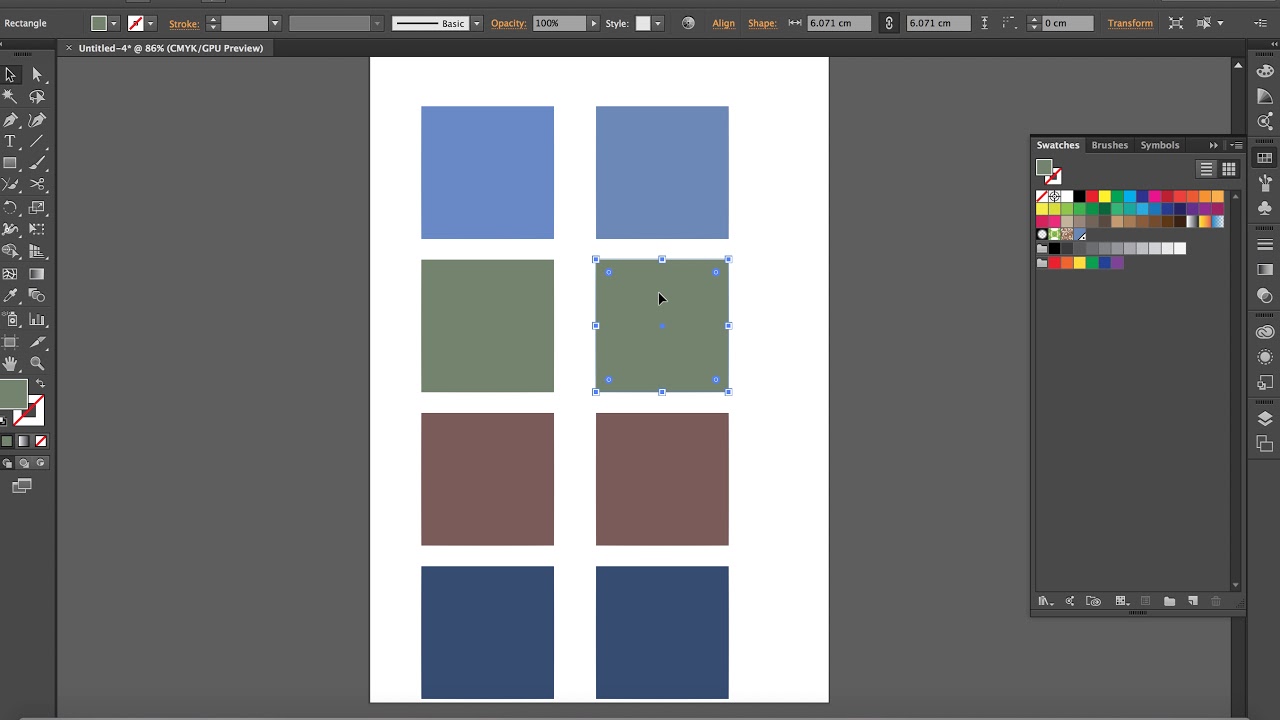Enable Draw Normal mode
Viewport: 1280px width, 720px height.
coord(8,463)
